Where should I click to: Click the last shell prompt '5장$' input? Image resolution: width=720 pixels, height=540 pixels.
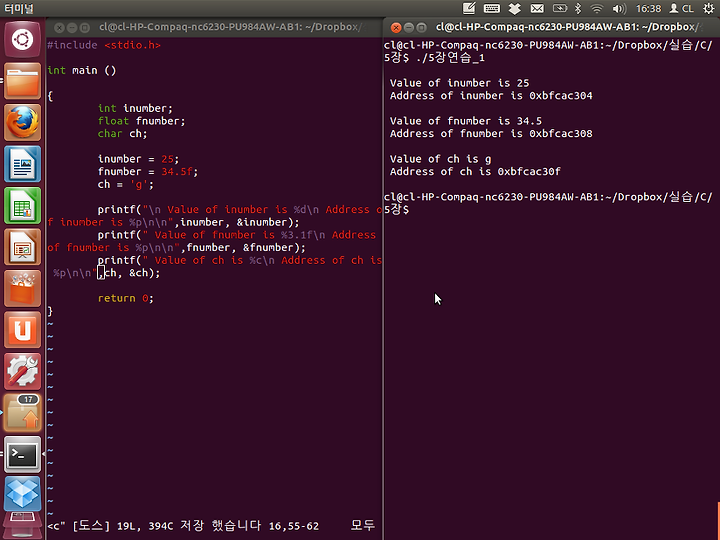click(x=396, y=210)
